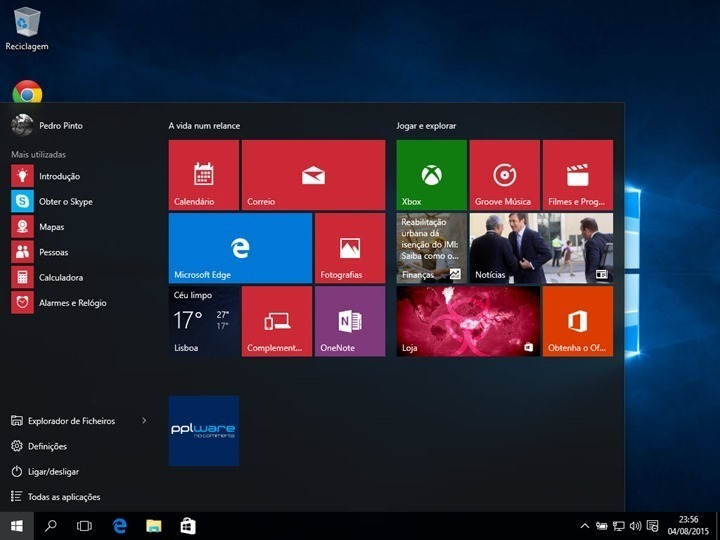Open the Obtenha o Of... Office tile
This screenshot has width=720, height=540.
[x=578, y=321]
